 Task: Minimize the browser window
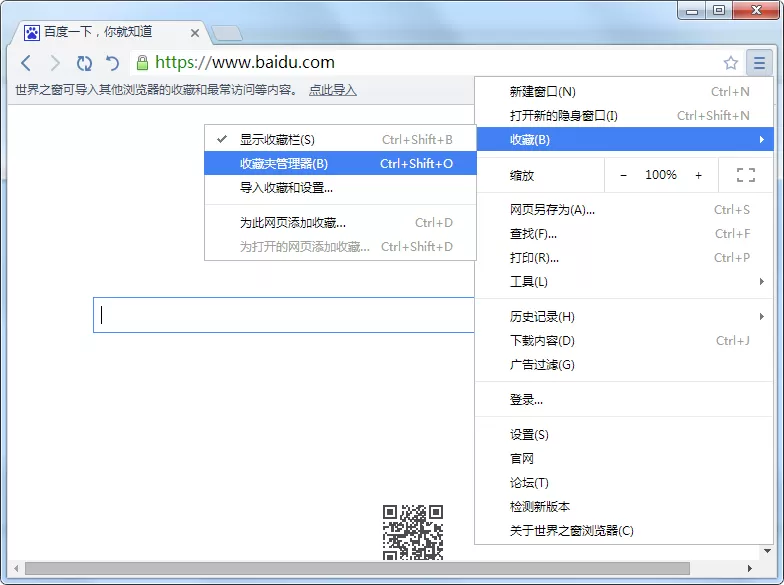point(692,10)
